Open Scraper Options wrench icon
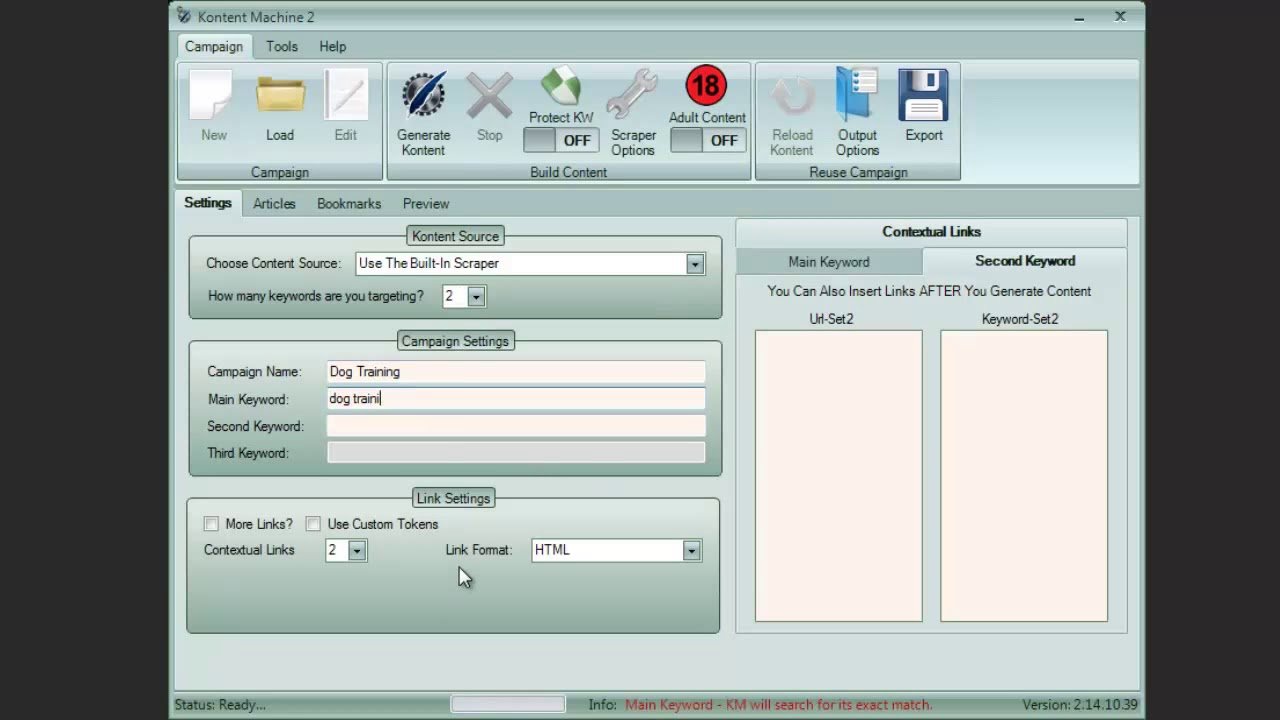Viewport: 1280px width, 720px height. point(633,95)
